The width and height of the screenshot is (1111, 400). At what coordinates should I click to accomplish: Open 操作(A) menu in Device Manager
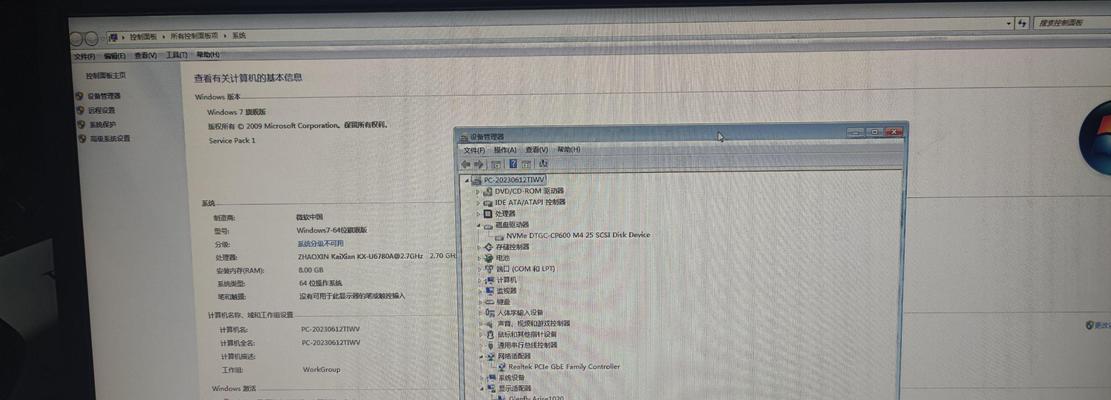coord(505,150)
